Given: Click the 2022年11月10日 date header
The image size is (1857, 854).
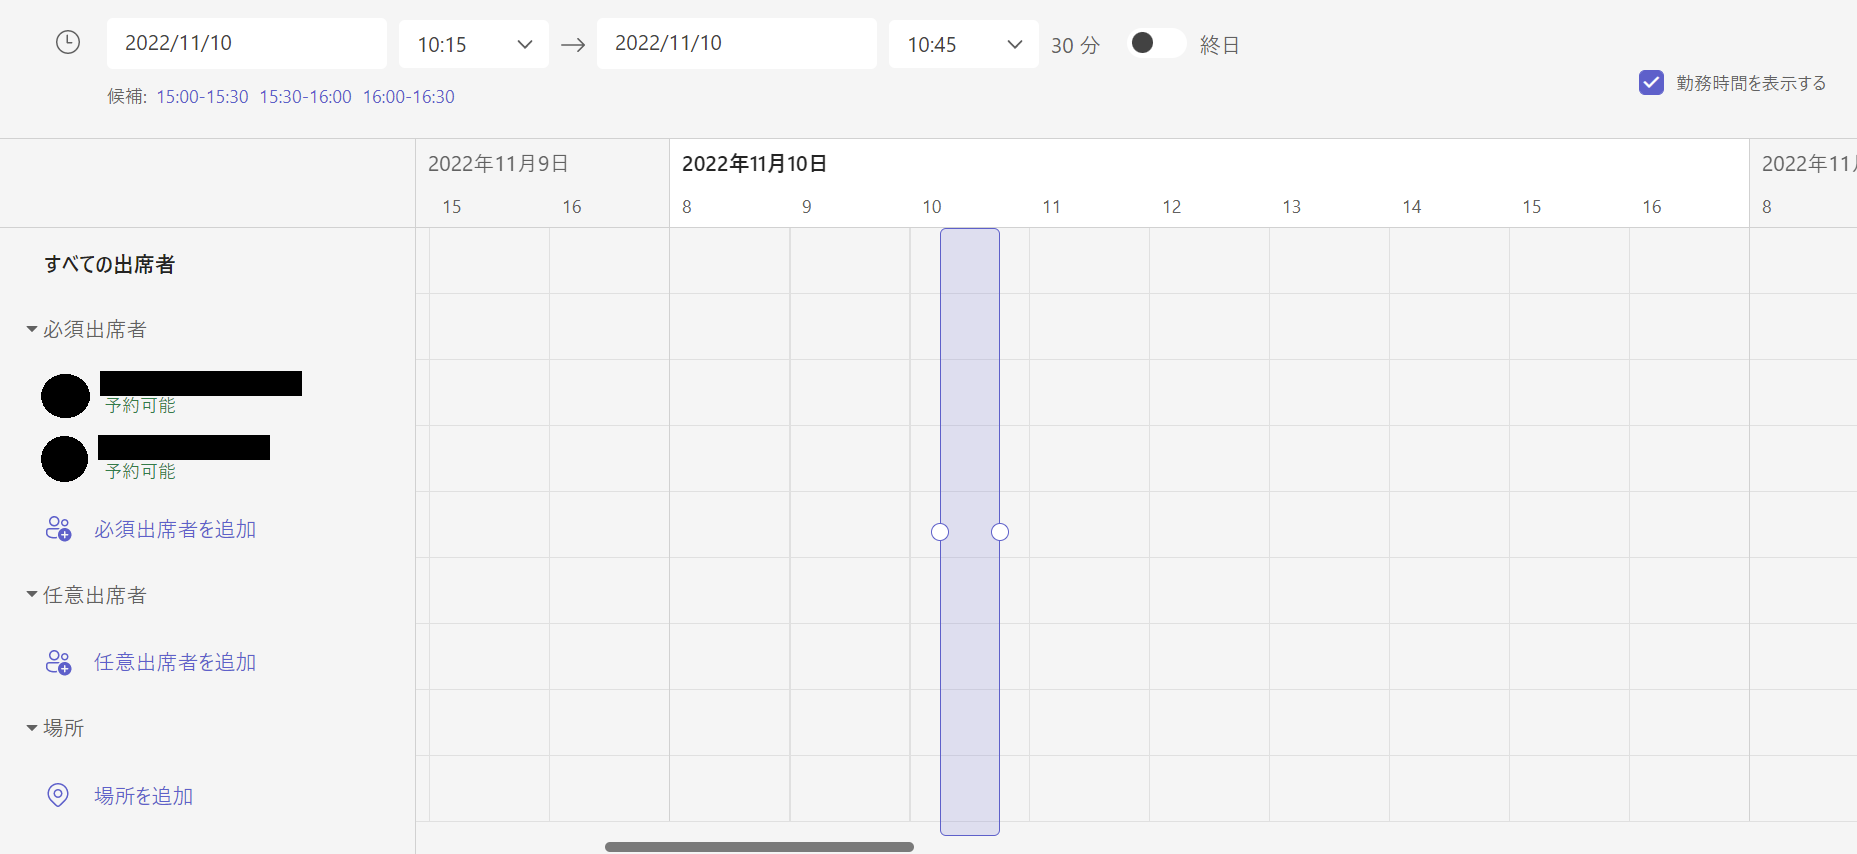Looking at the screenshot, I should (x=755, y=164).
